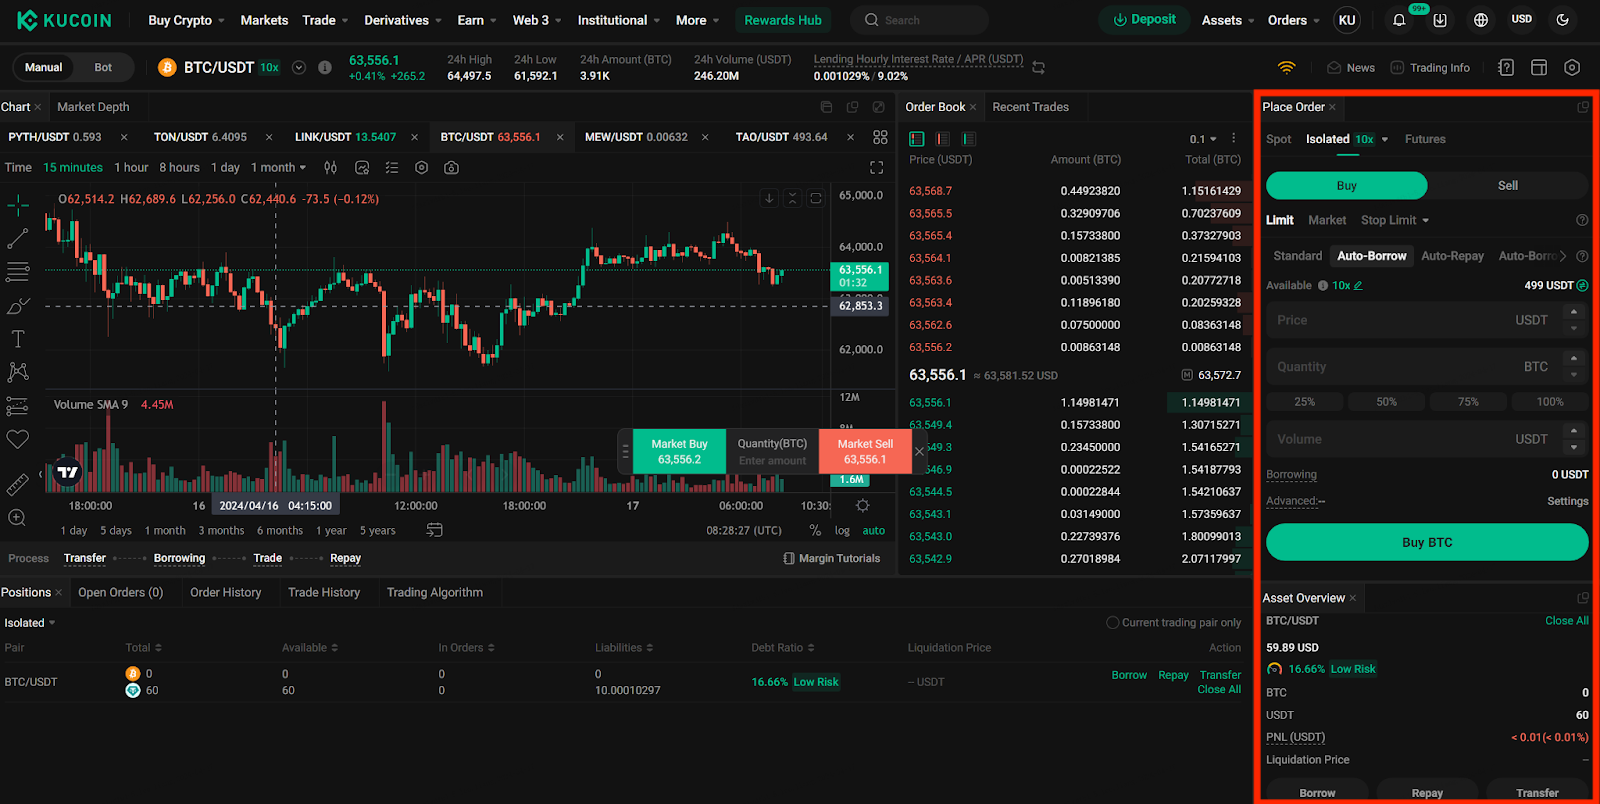Toggle auto scale on chart
The image size is (1600, 804).
click(x=874, y=531)
